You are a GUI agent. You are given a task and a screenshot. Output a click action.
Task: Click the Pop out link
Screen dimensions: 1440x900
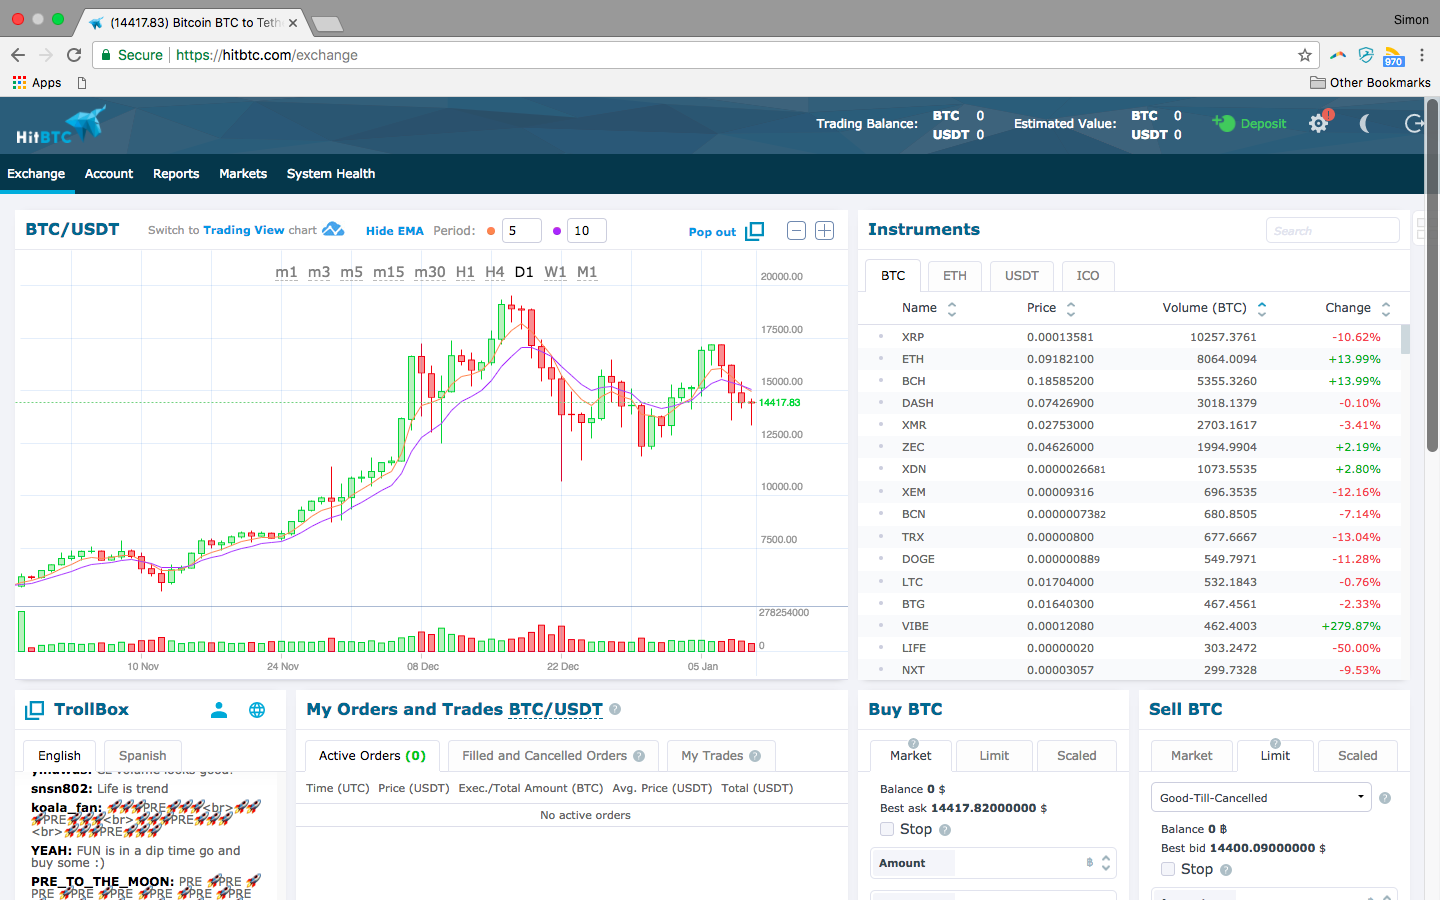click(x=712, y=232)
